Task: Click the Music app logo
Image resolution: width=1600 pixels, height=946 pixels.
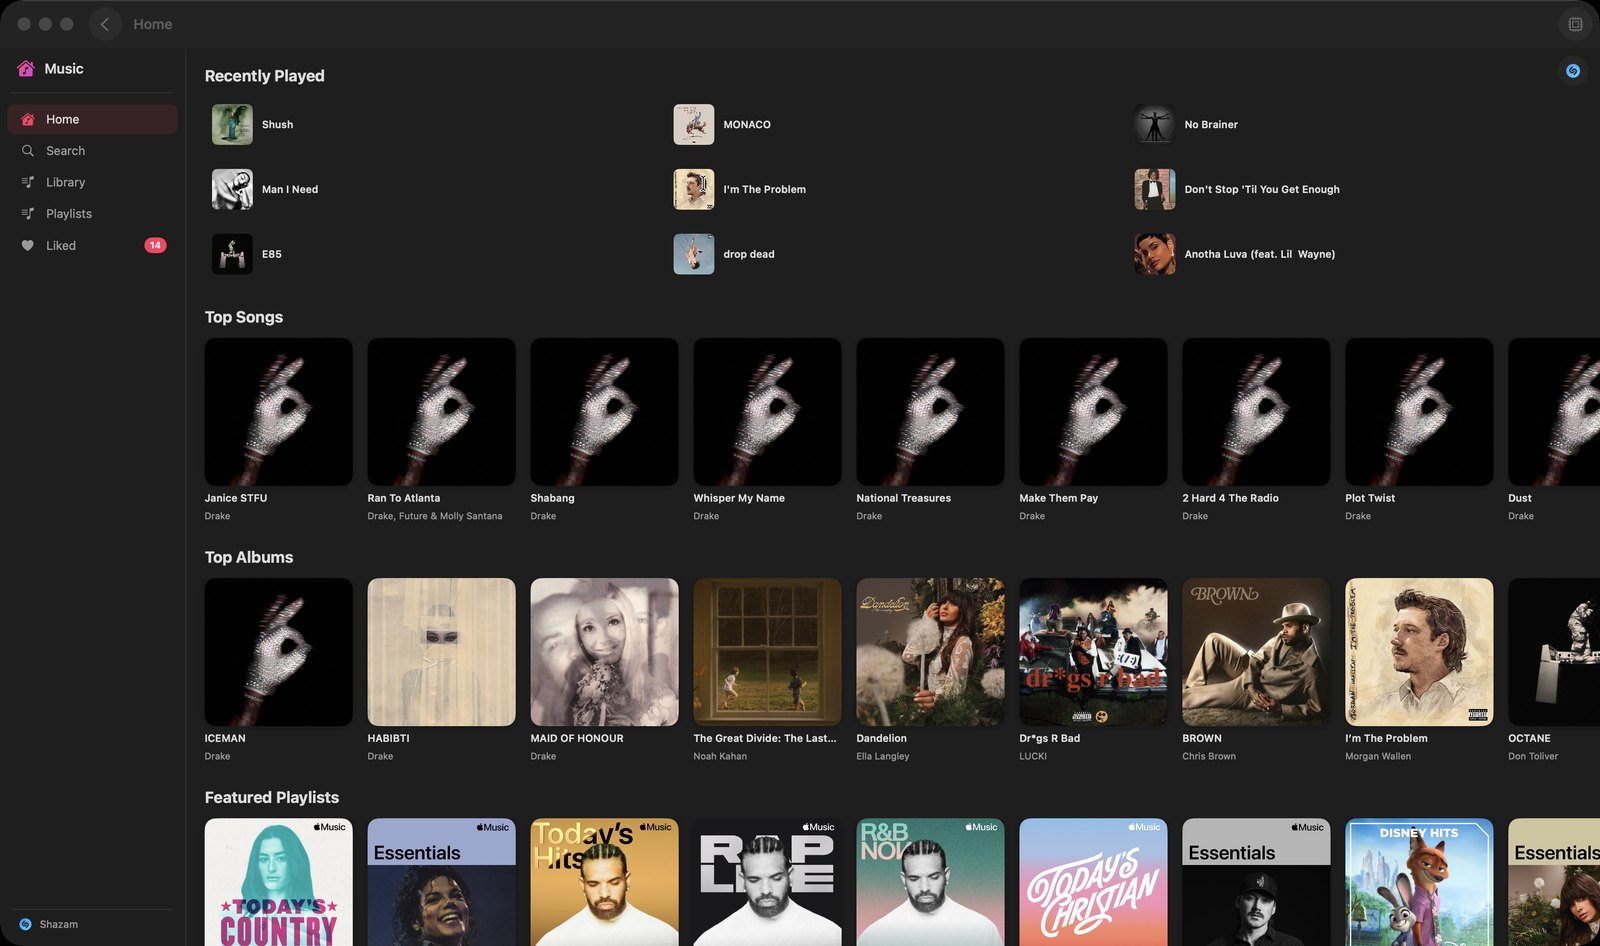Action: (50, 69)
